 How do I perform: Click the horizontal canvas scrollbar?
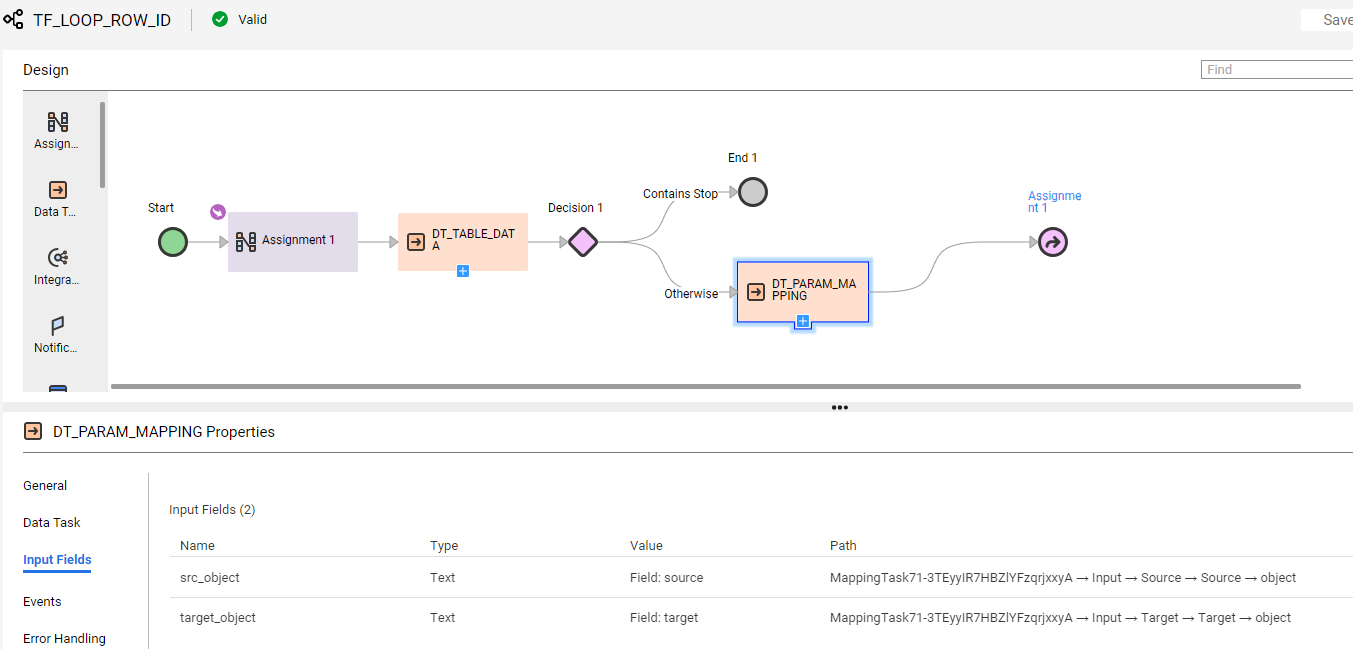tap(706, 386)
